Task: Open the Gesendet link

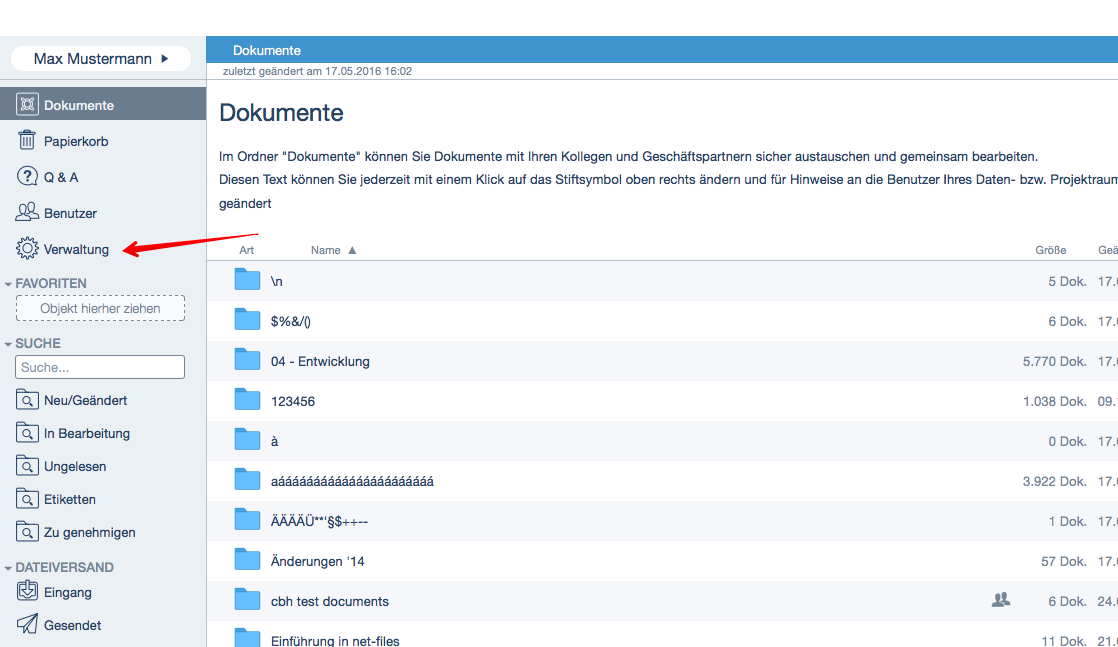Action: (73, 626)
